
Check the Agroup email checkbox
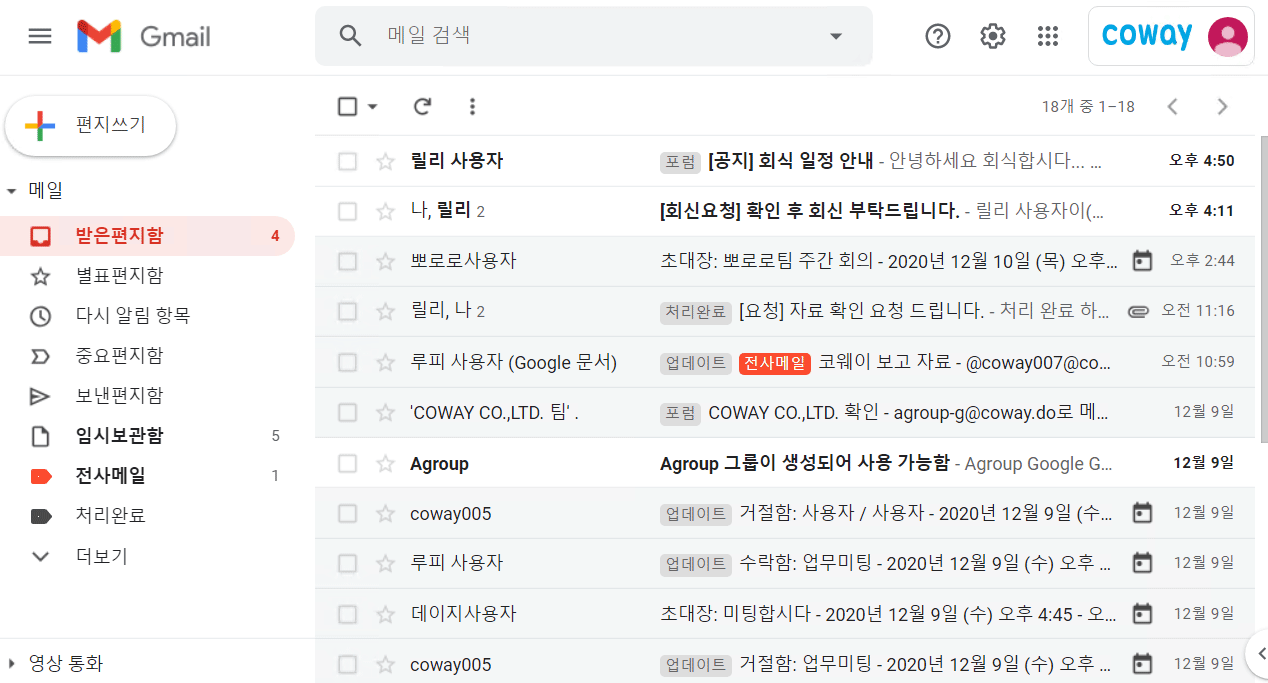point(347,463)
